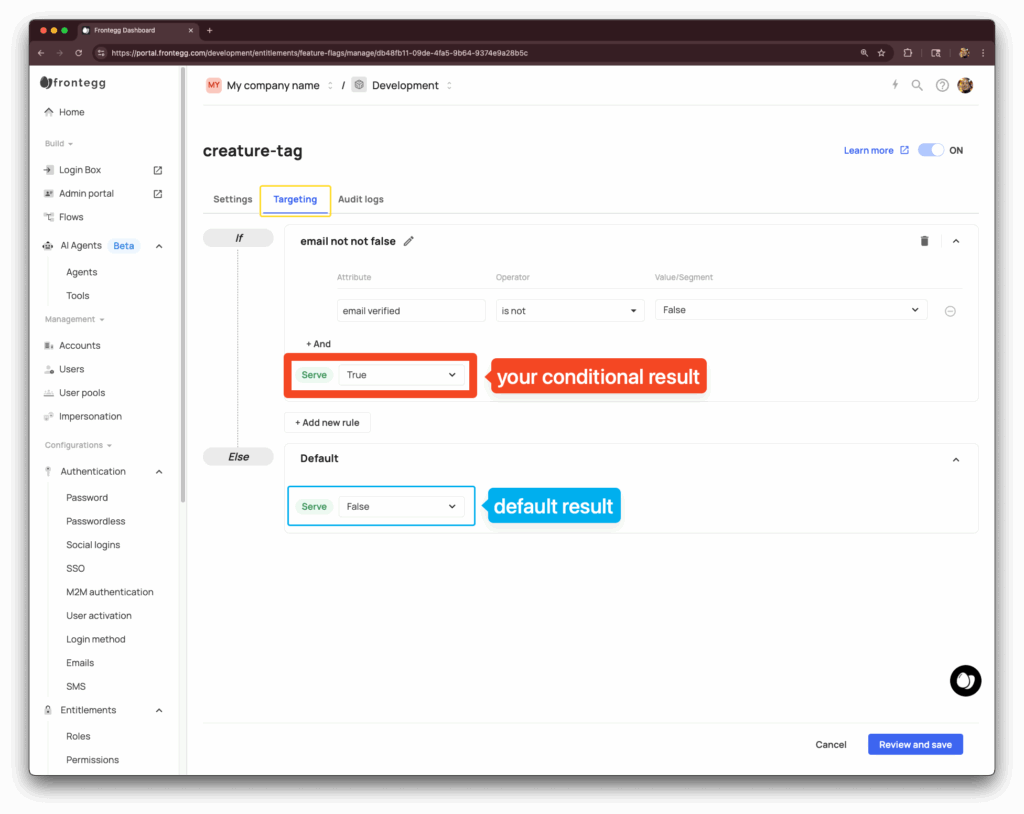Go back in browser
1024x814 pixels.
(41, 53)
